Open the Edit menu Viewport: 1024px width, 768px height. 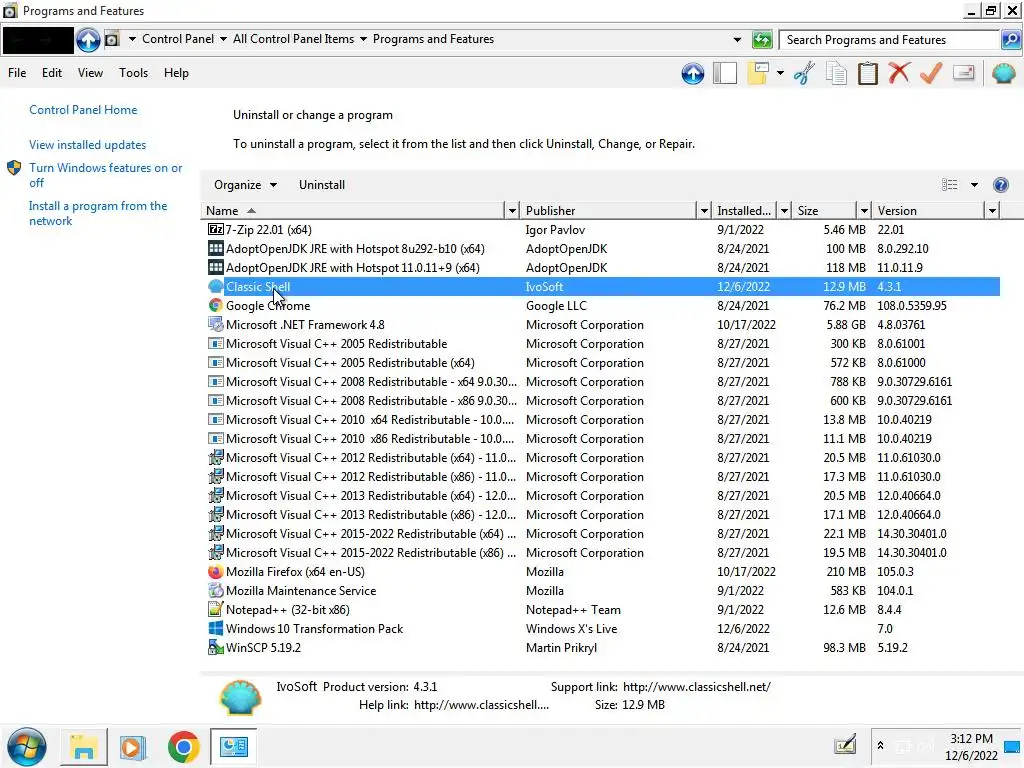(52, 73)
